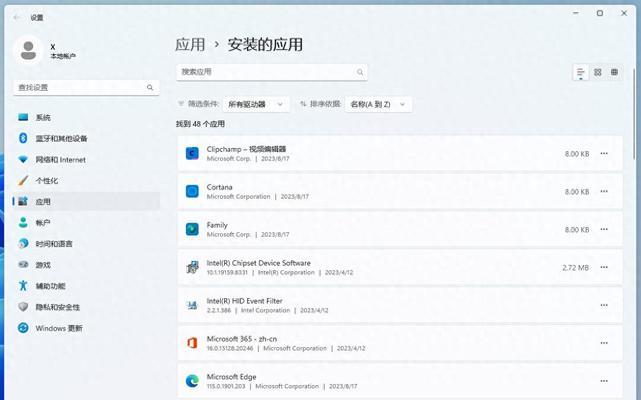Screen dimensions: 641x400
Task: Select 应用 in the sidebar
Action: pos(86,202)
